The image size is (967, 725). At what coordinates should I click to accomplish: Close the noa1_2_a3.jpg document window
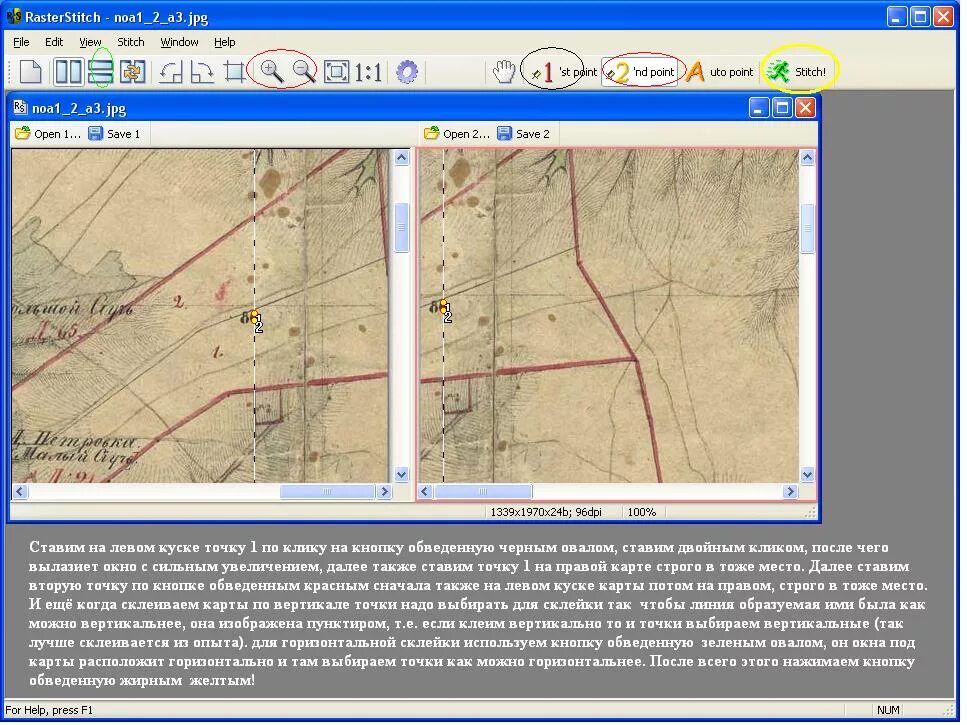(x=805, y=108)
